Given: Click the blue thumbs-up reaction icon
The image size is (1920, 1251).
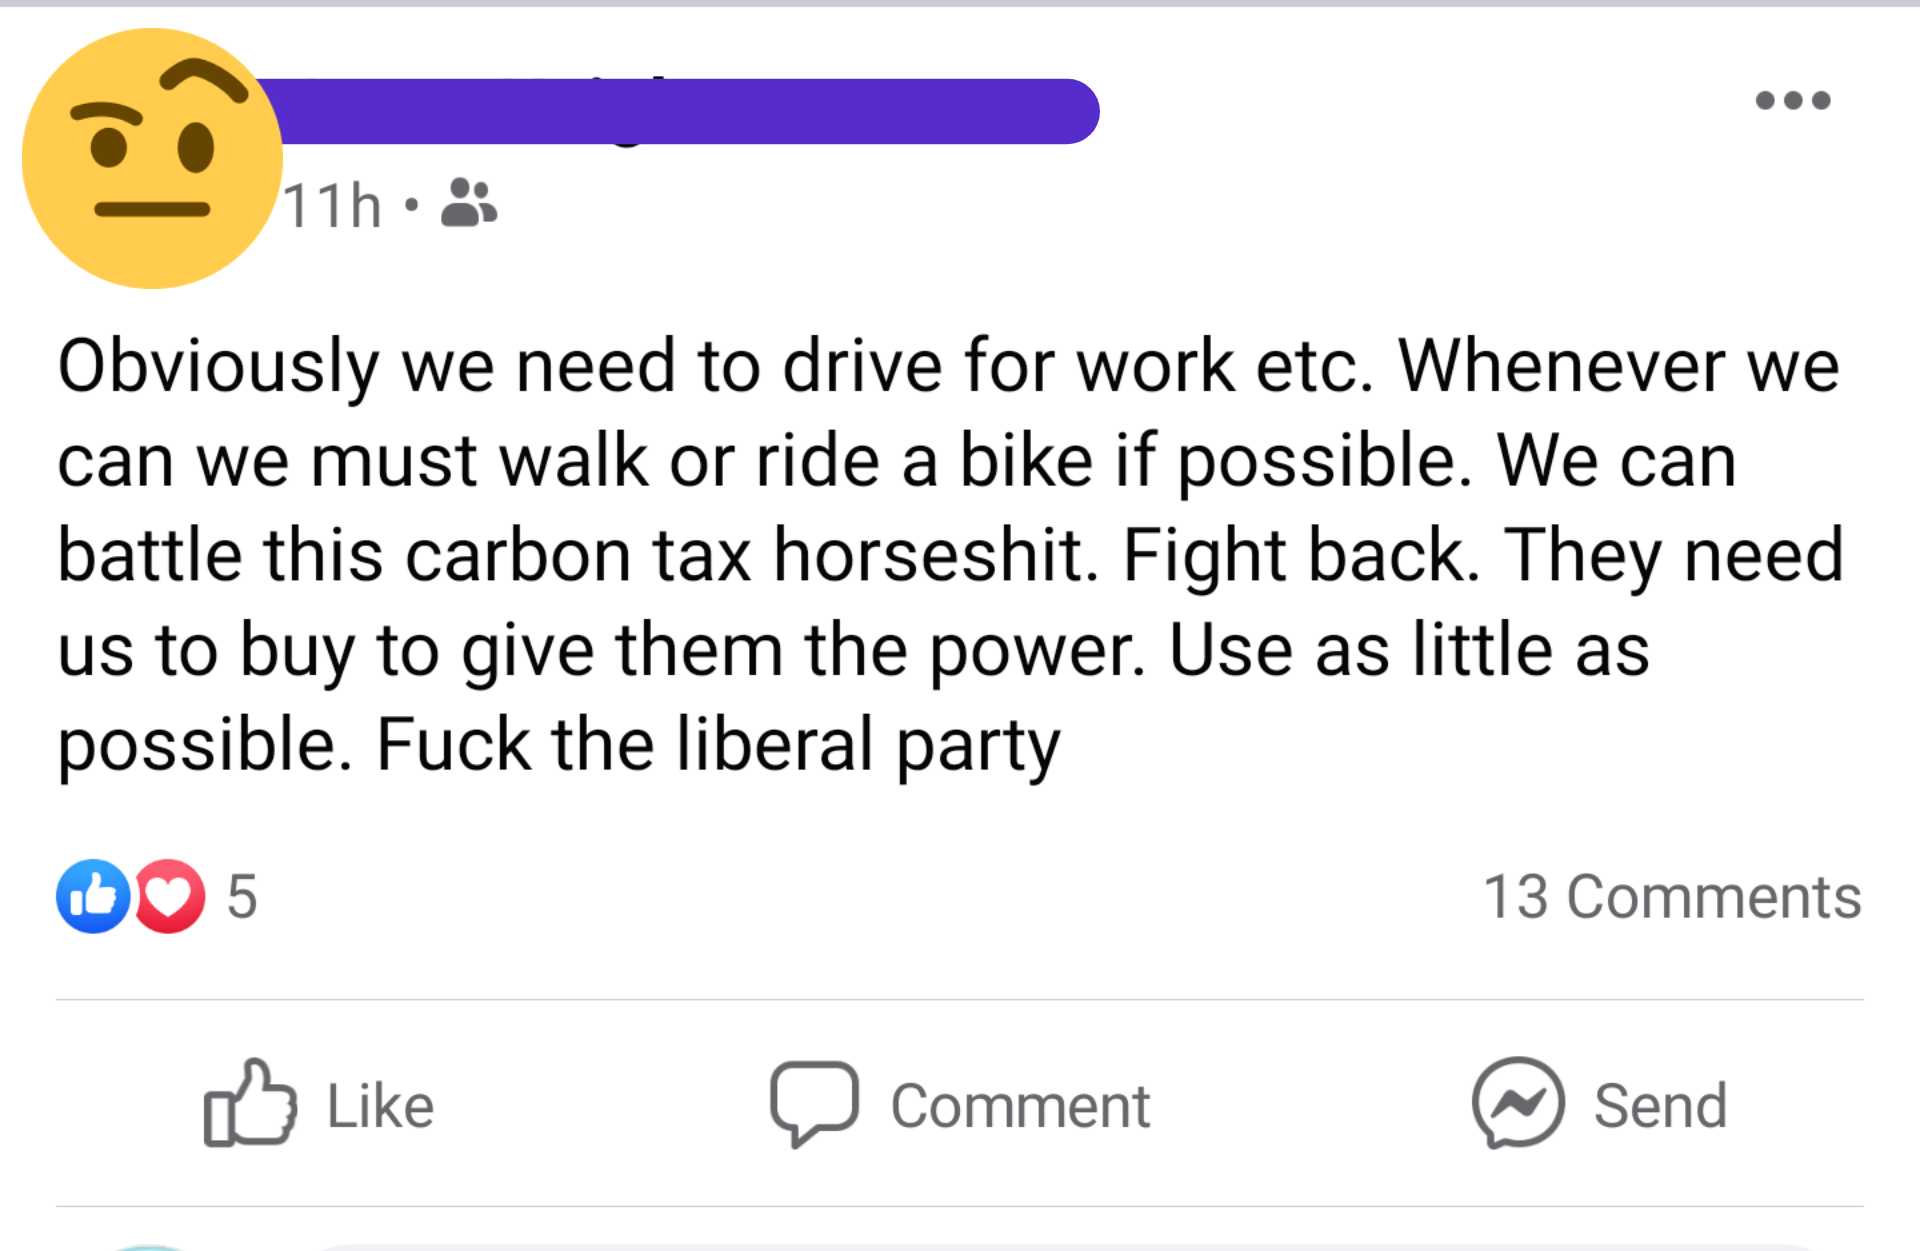Looking at the screenshot, I should tap(93, 896).
